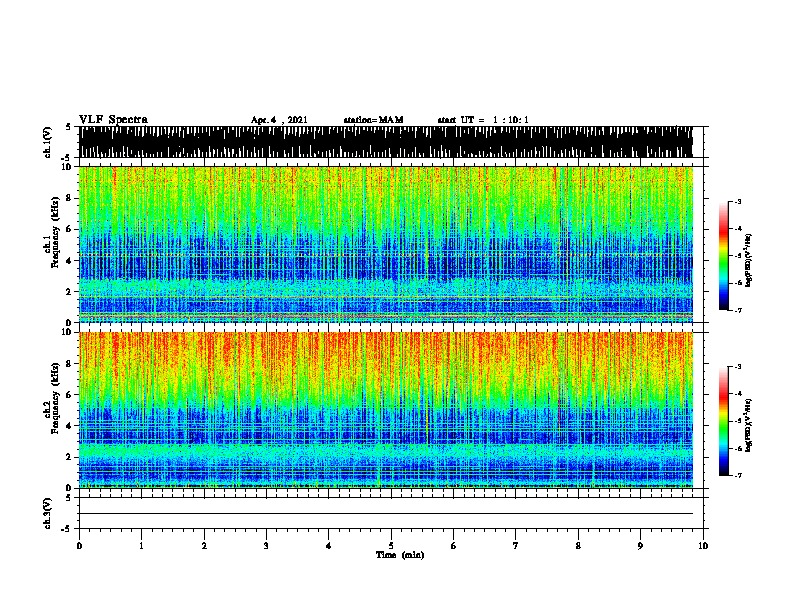Select the "start UT = 1:10:1" text
Viewport: 792px width, 612px height.
[483, 120]
